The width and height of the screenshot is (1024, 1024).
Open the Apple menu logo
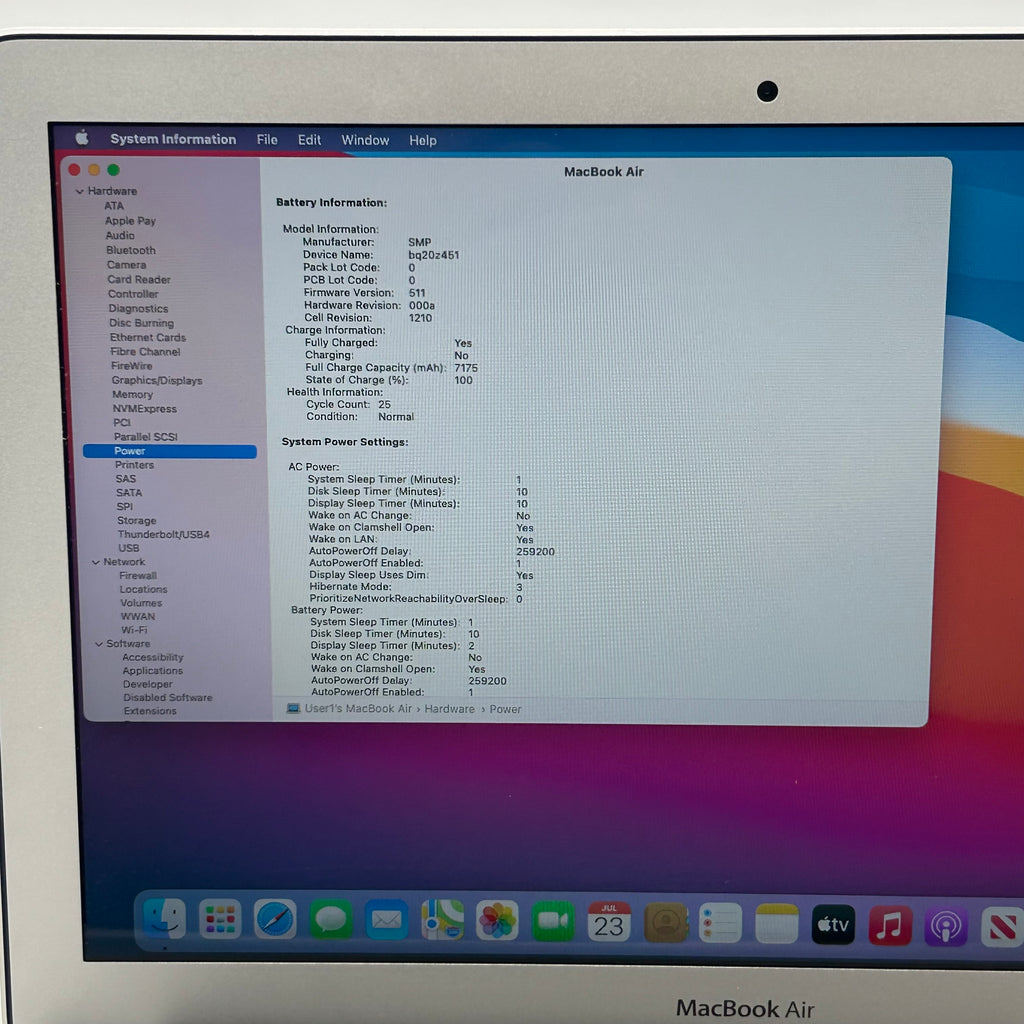point(82,138)
